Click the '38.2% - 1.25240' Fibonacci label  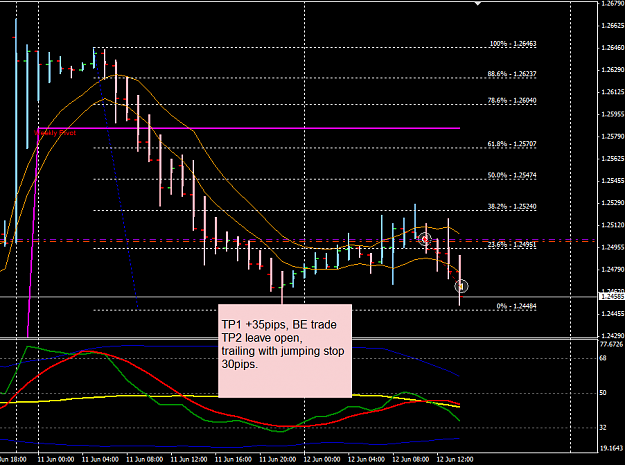click(x=512, y=206)
